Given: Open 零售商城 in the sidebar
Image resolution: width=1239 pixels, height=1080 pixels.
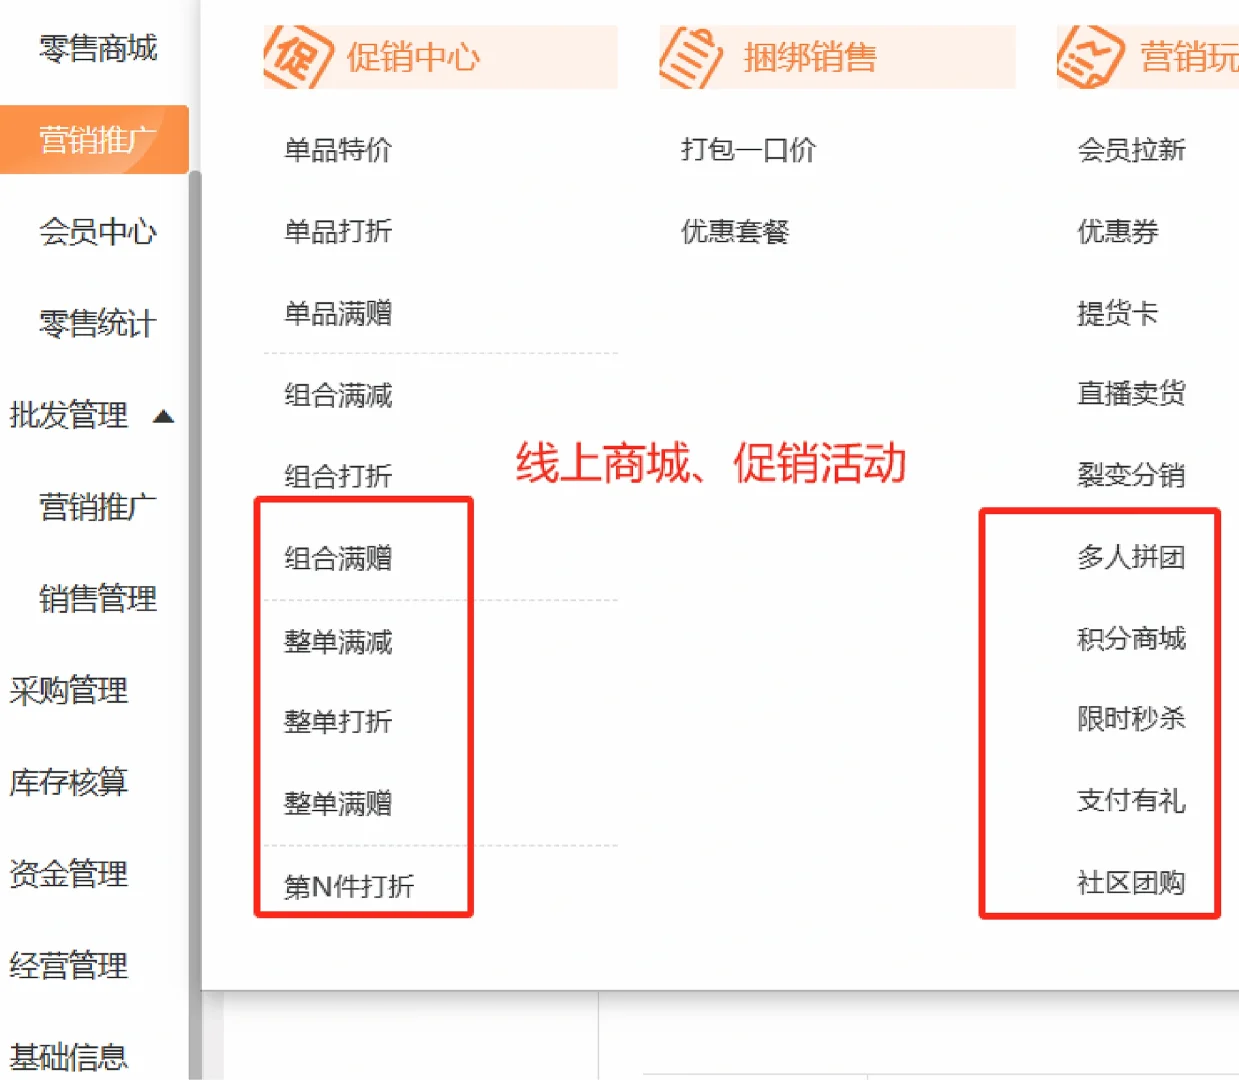Looking at the screenshot, I should tap(98, 48).
